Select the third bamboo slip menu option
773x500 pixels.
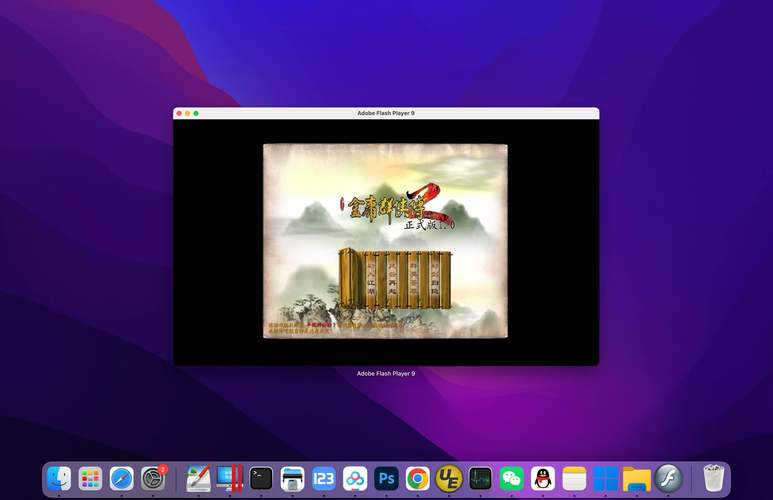414,280
